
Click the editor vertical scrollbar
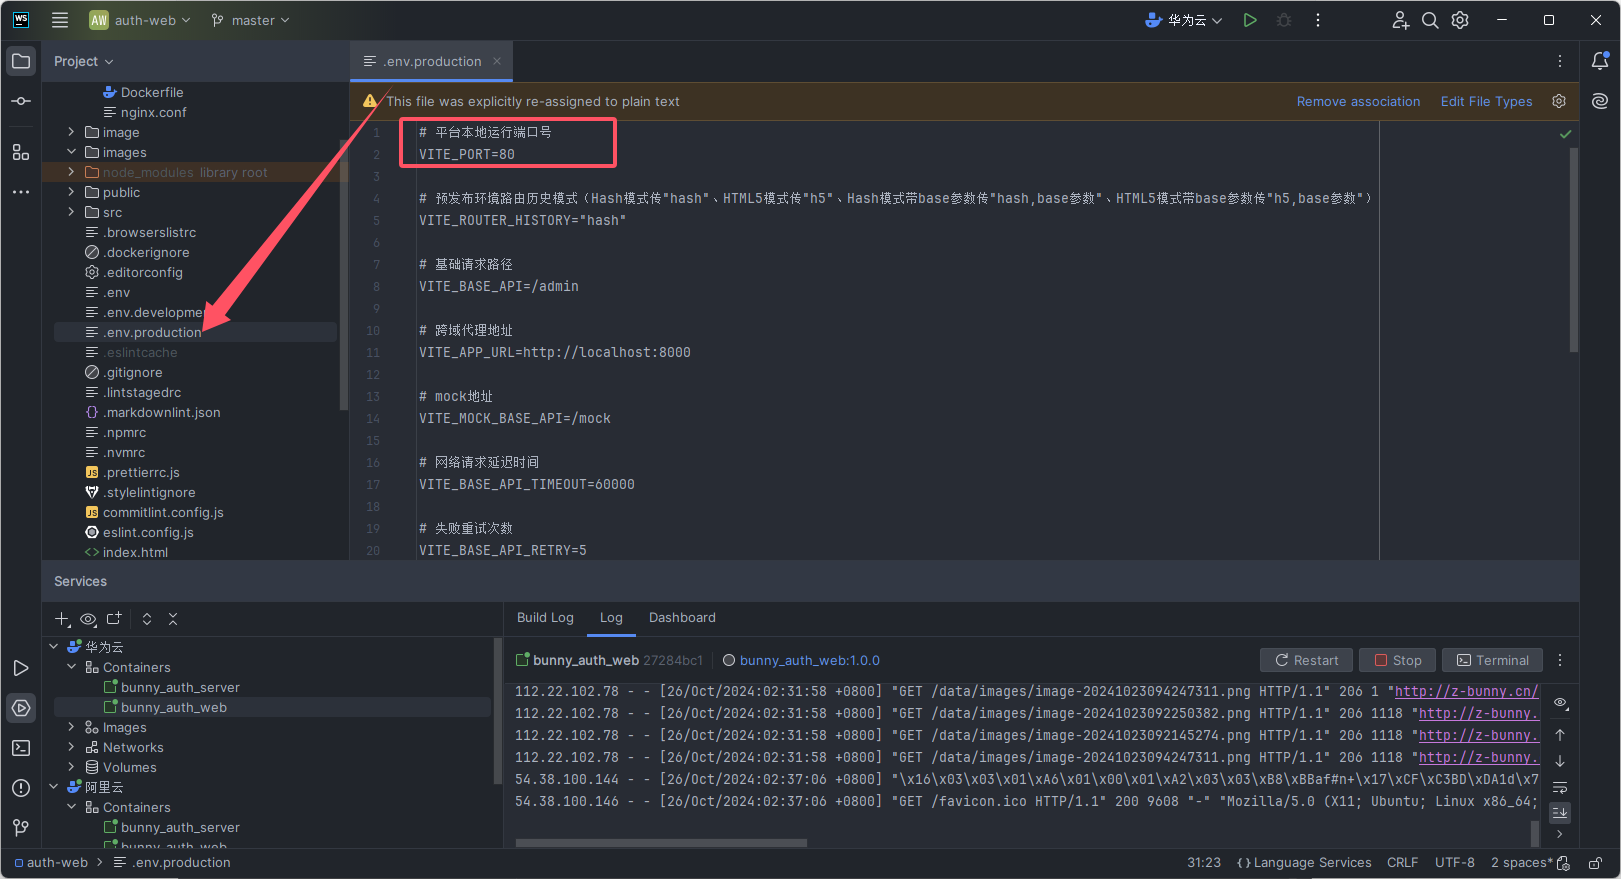(x=1573, y=250)
